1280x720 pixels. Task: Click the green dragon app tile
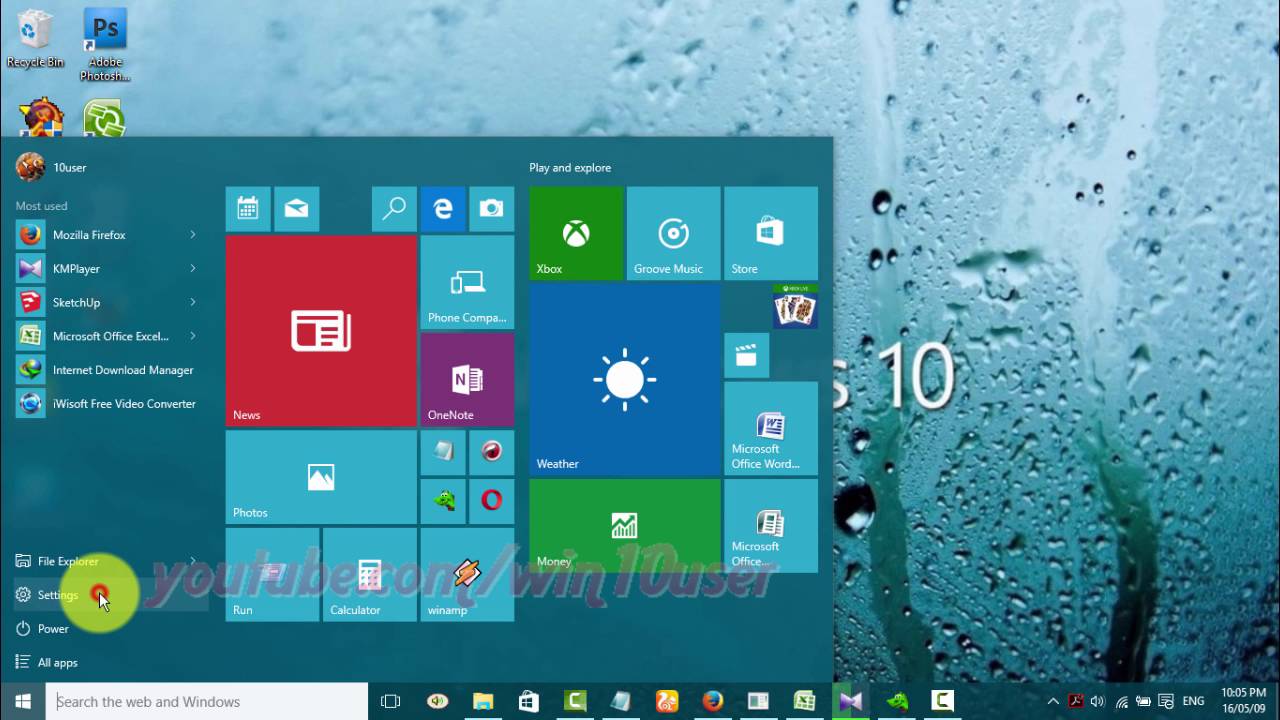point(443,501)
